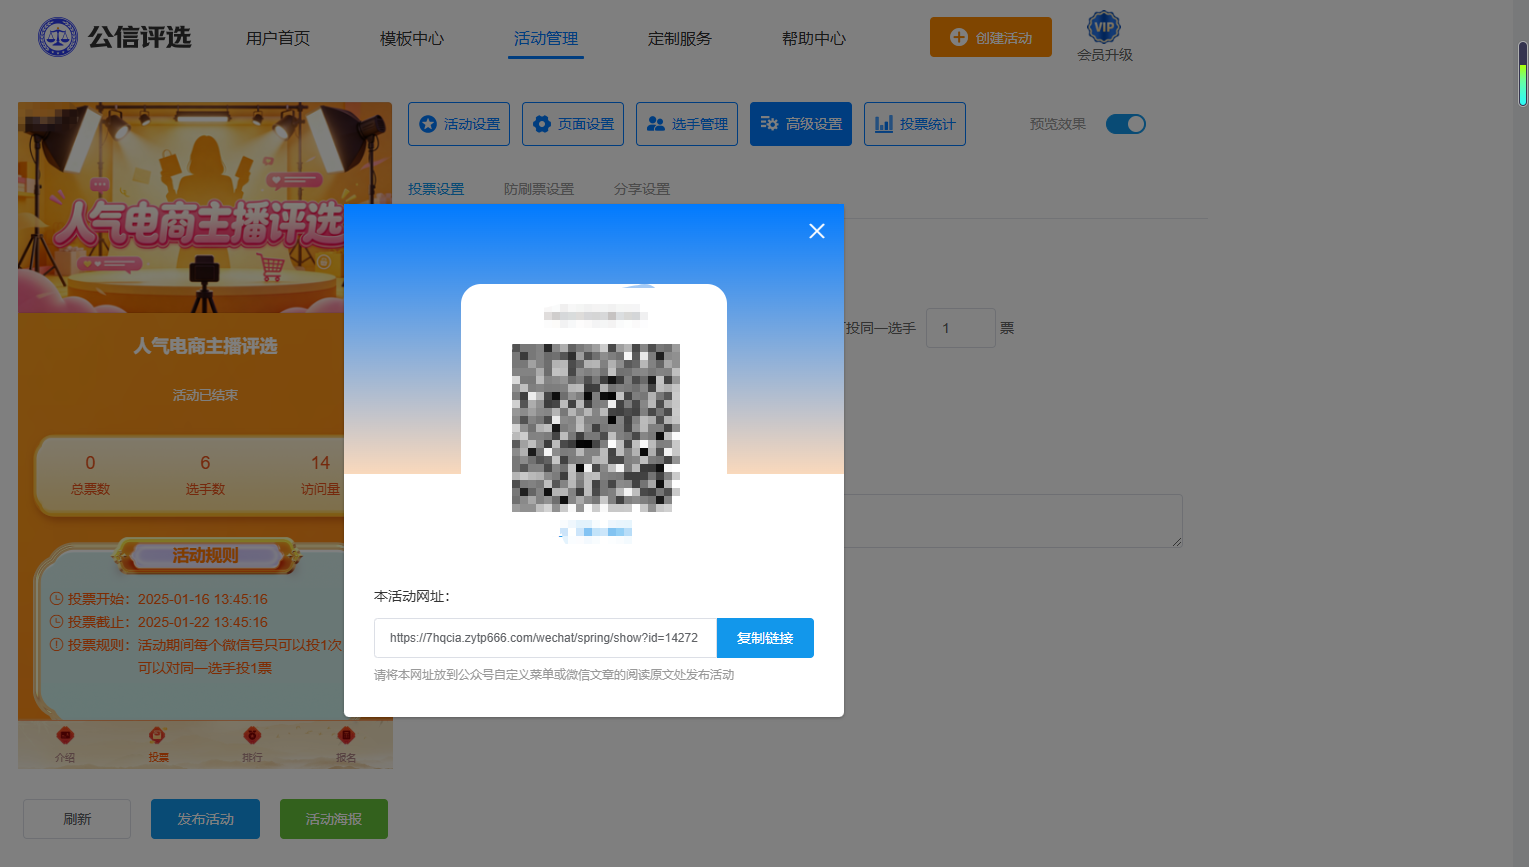The image size is (1529, 867).
Task: Switch to the 防刷票设置 sub-tab
Action: [539, 189]
